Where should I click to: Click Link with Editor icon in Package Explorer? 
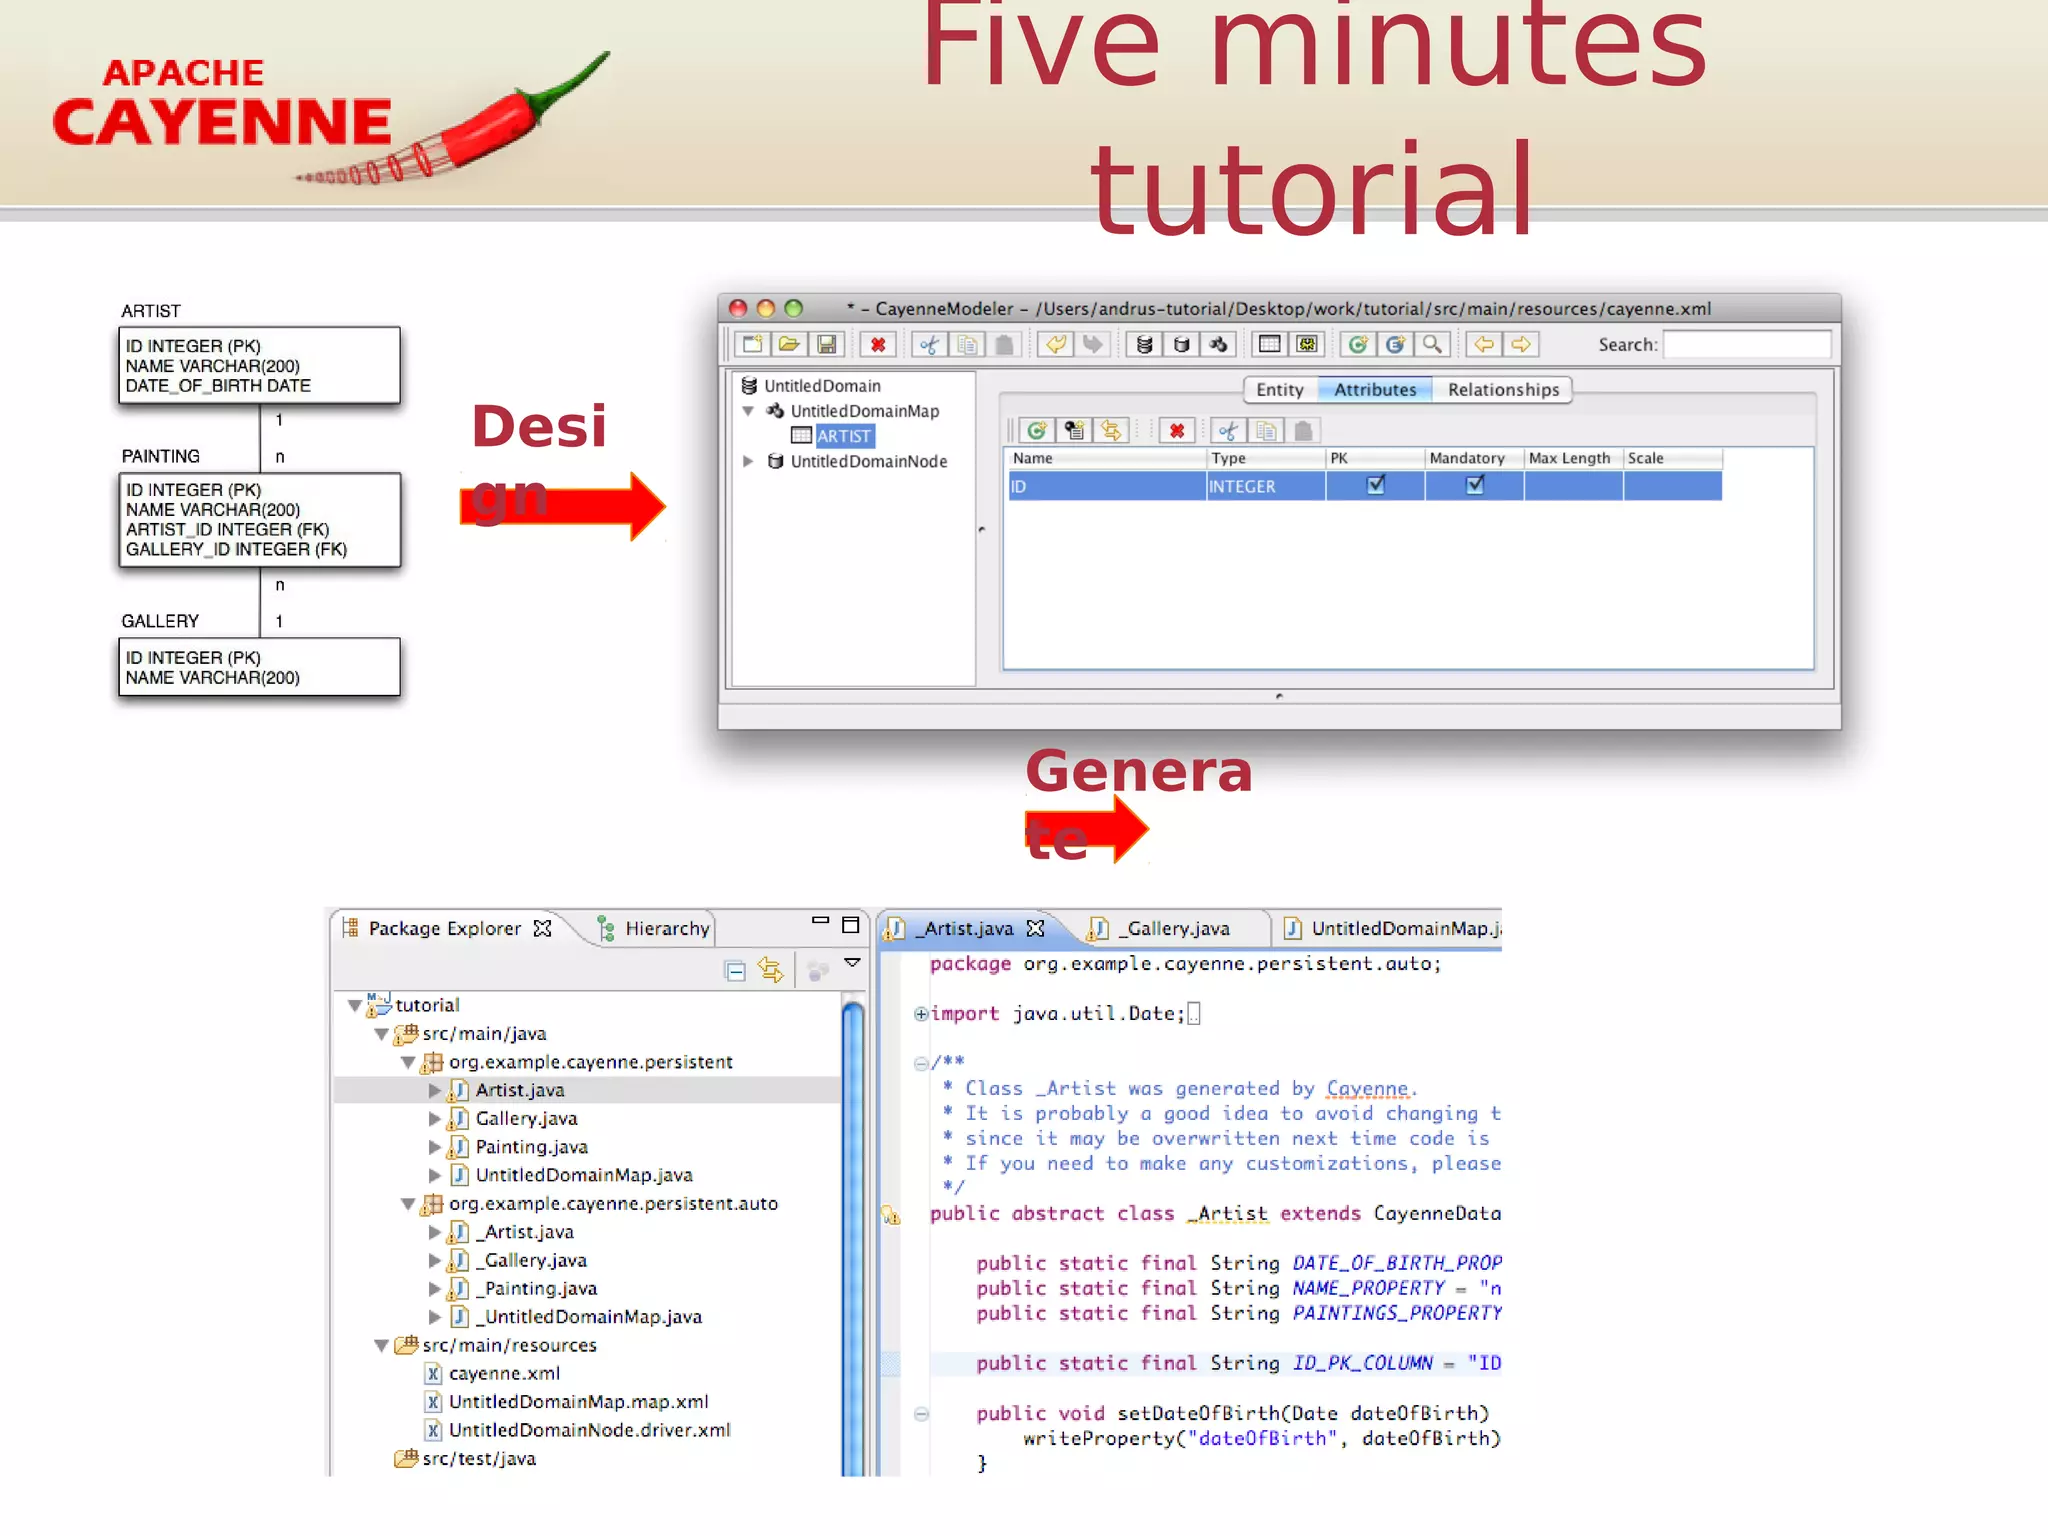pos(771,970)
